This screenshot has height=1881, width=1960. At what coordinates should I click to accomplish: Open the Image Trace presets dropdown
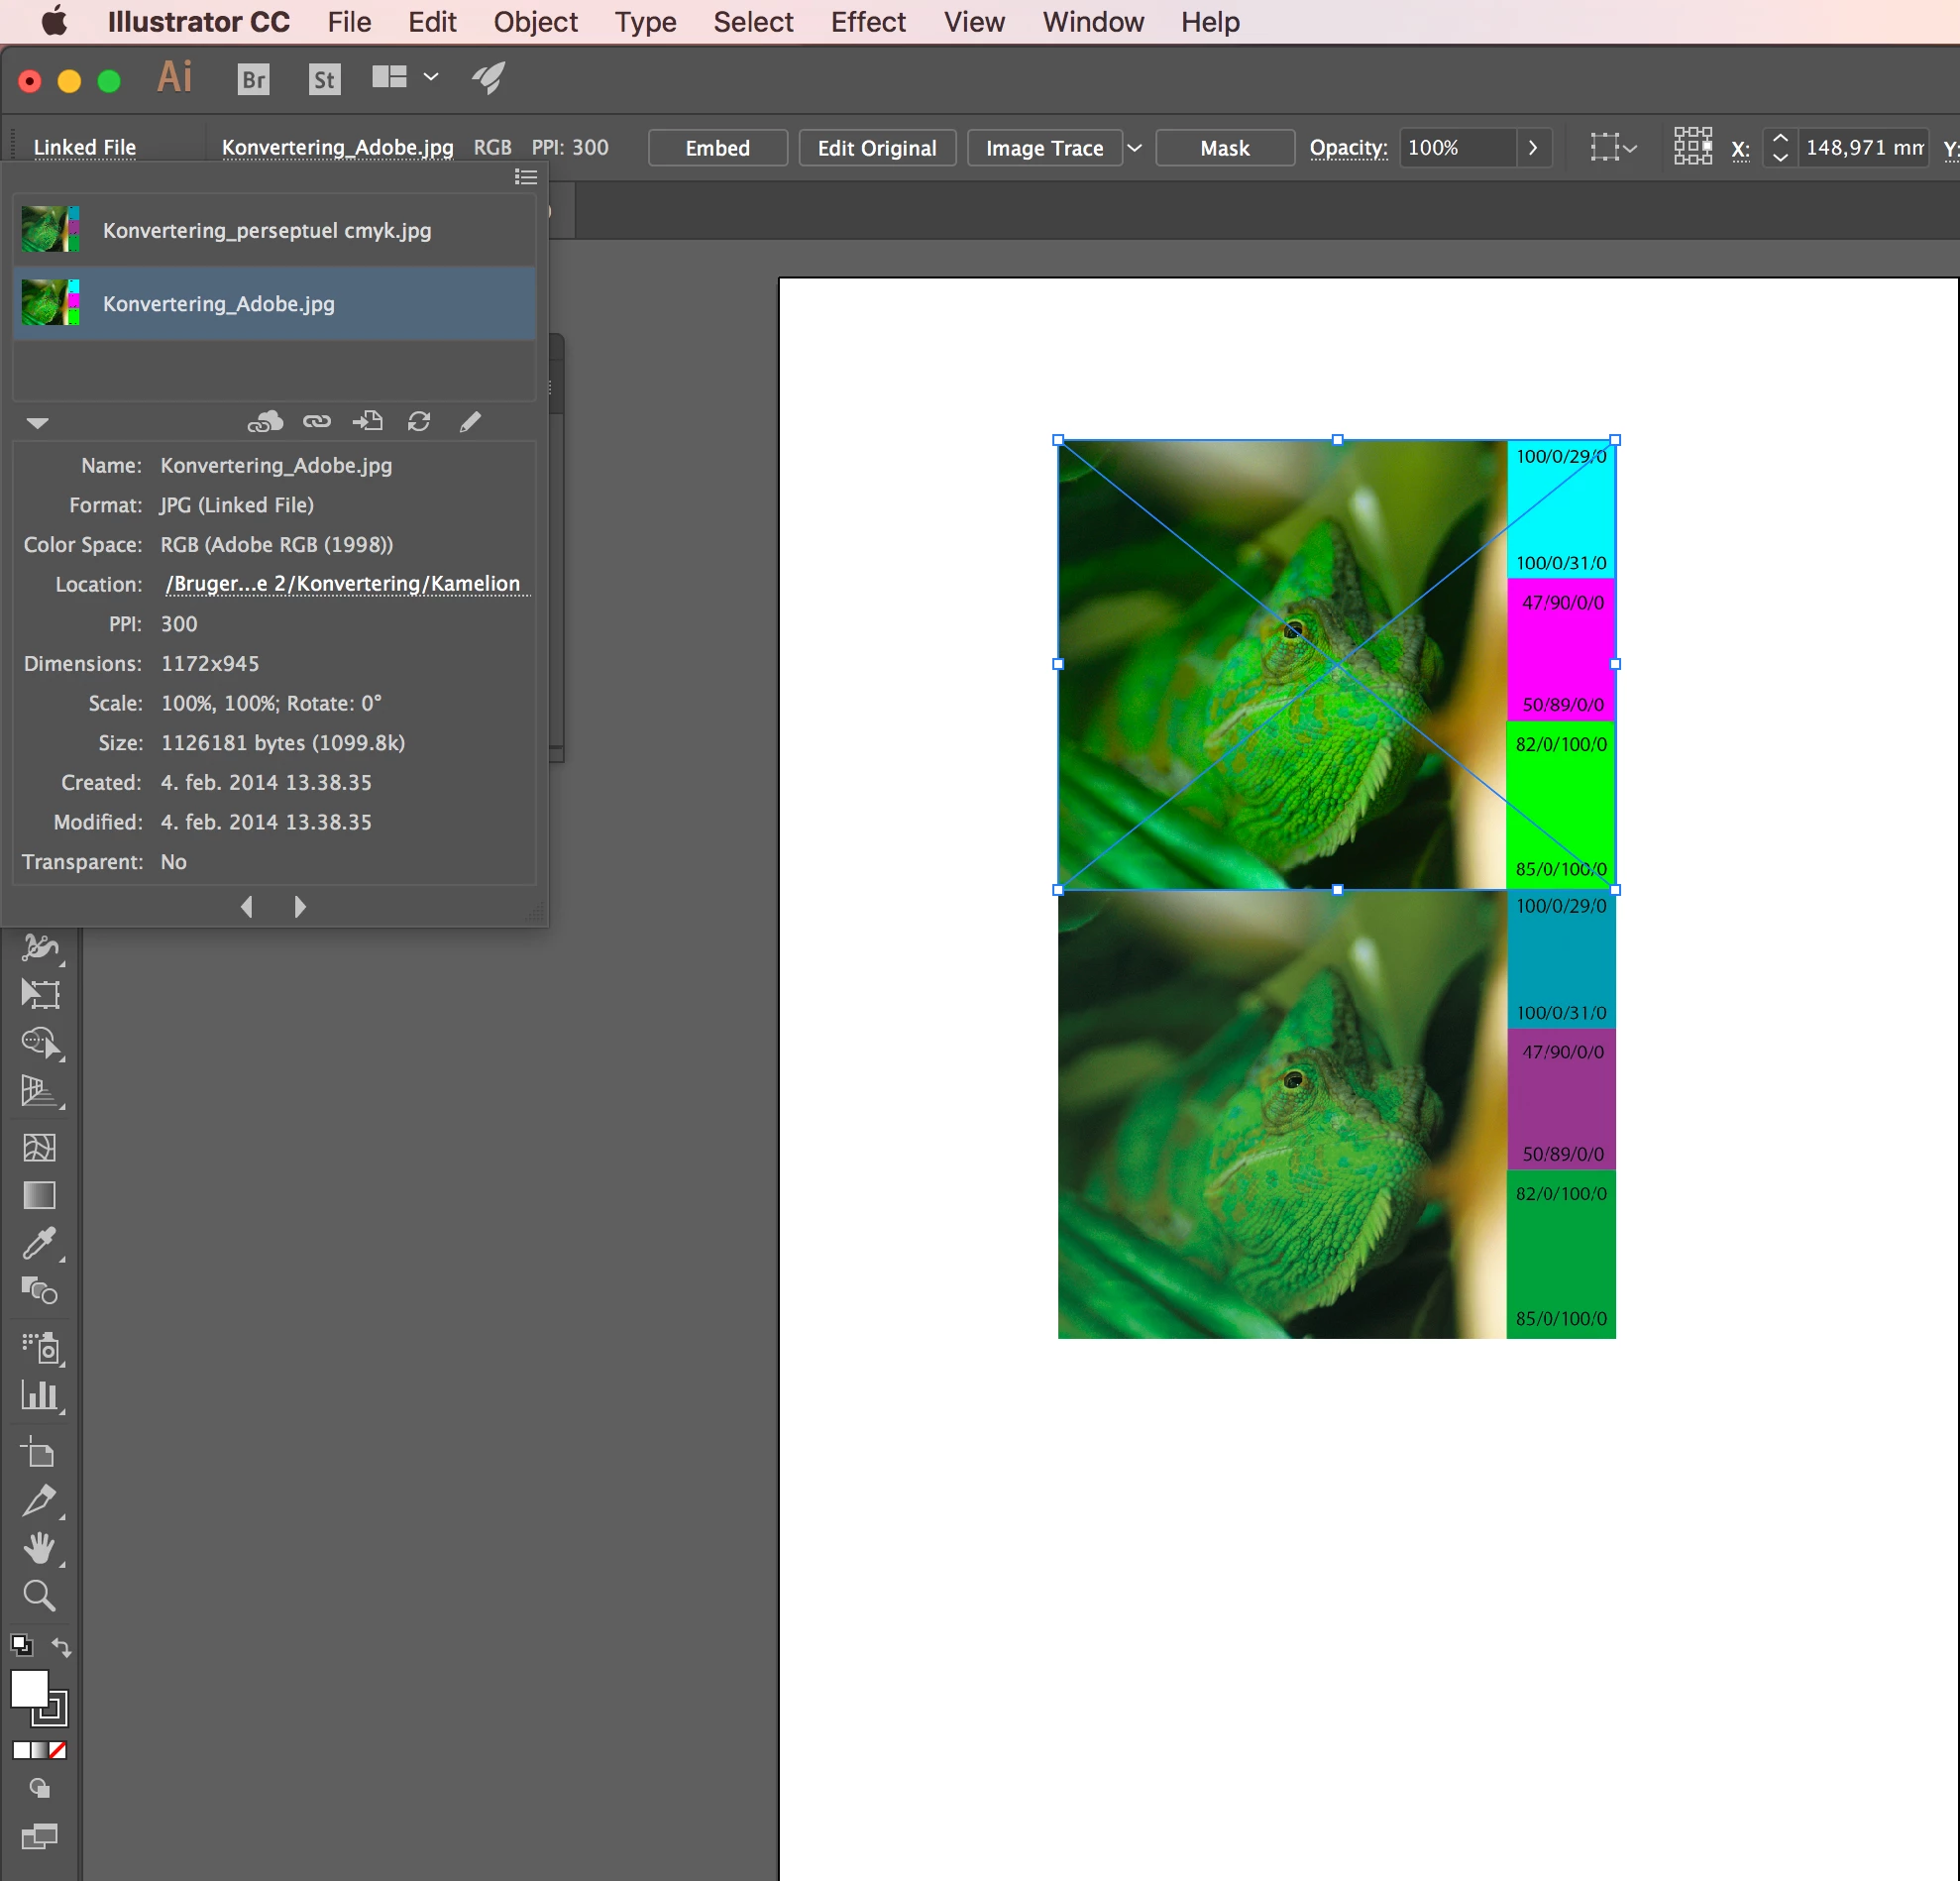point(1135,148)
